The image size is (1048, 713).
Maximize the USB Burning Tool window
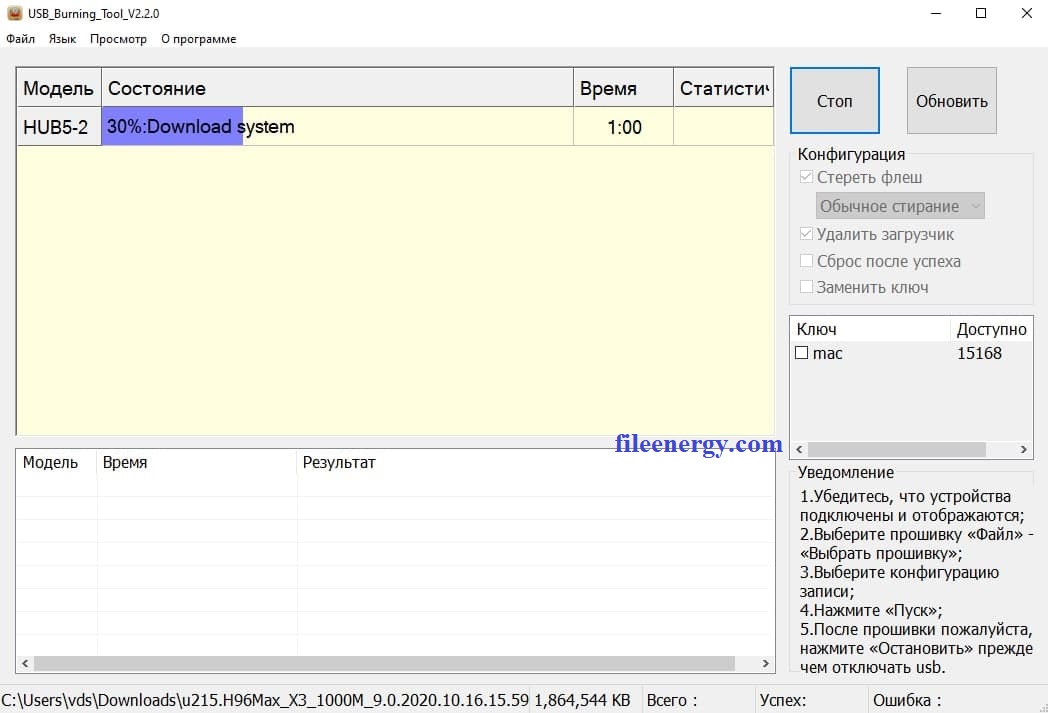point(981,13)
